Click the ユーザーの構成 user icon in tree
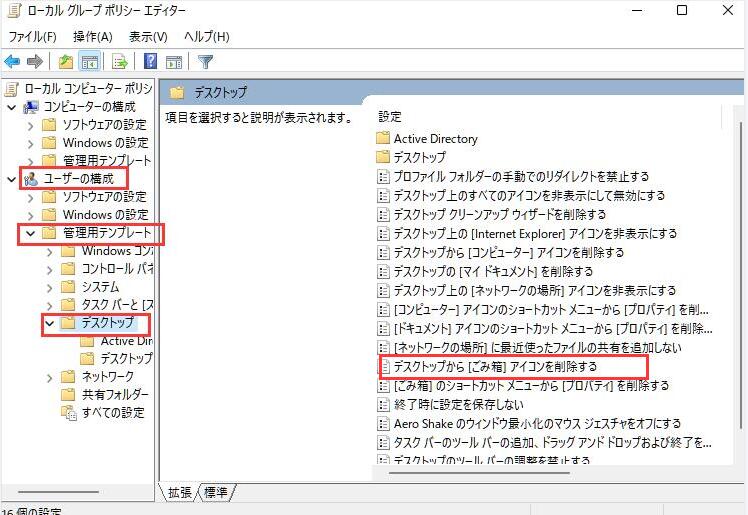748x515 pixels. pyautogui.click(x=31, y=179)
